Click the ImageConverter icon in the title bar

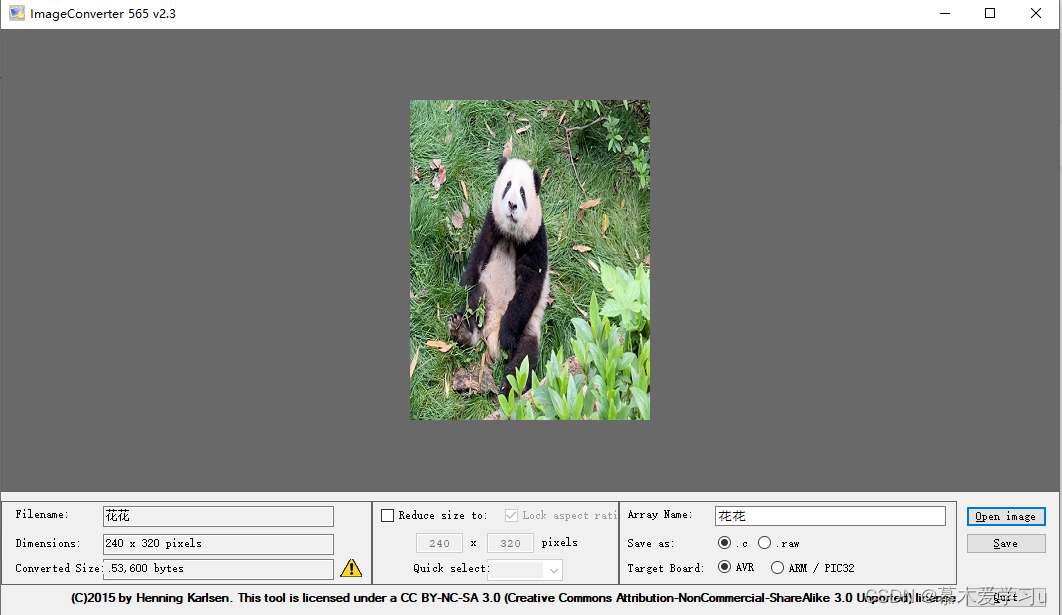(15, 13)
